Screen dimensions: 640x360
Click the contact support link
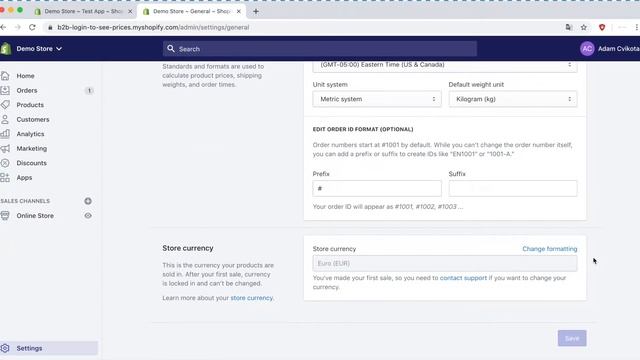pos(463,278)
